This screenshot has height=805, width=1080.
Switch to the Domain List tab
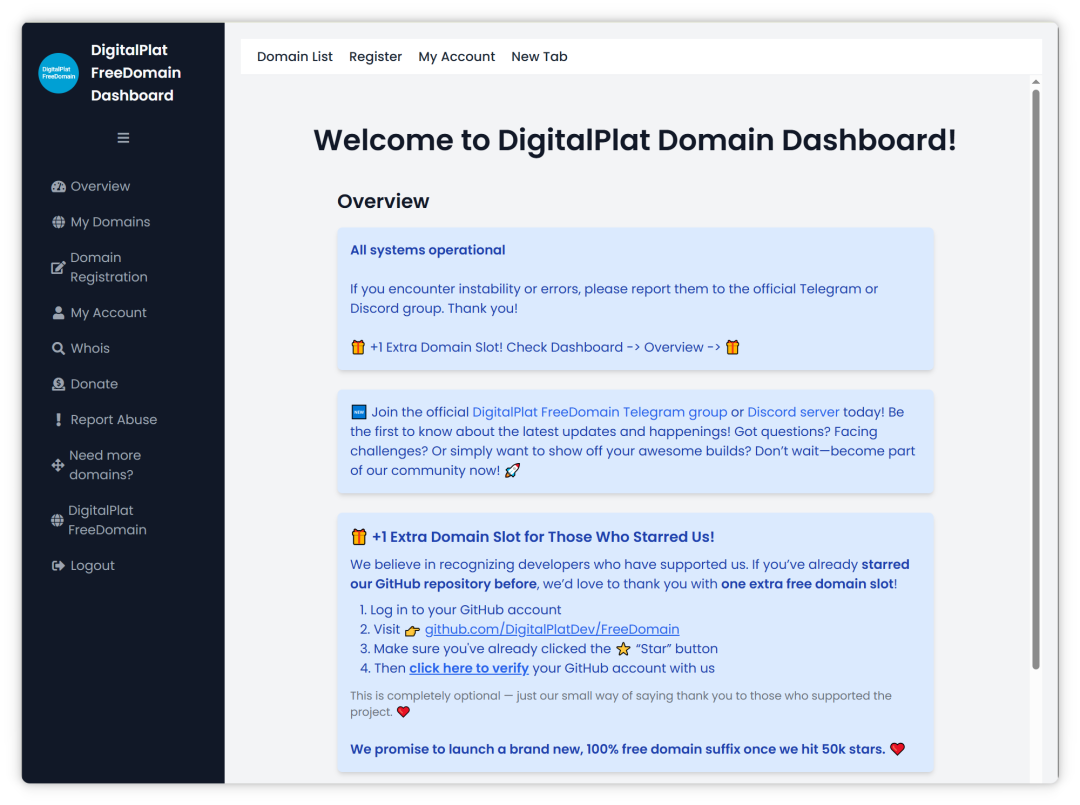pos(295,57)
